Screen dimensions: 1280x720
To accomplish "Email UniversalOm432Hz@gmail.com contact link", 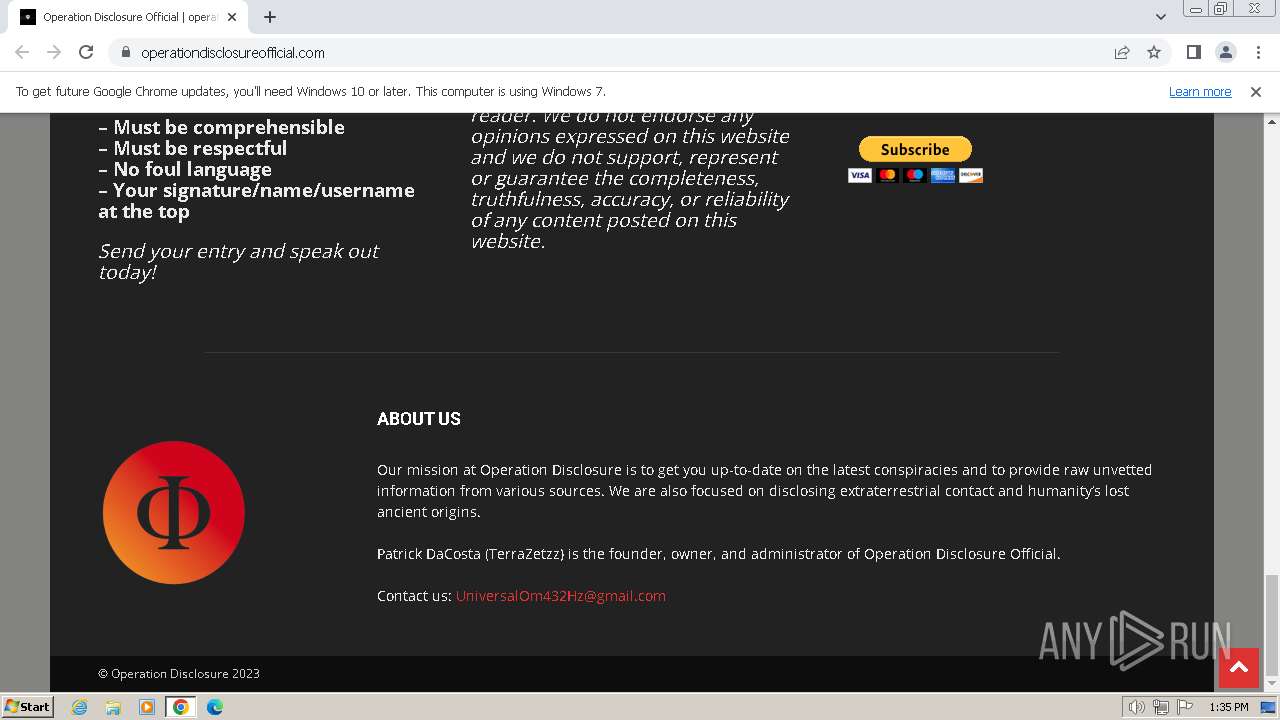I will (x=561, y=596).
